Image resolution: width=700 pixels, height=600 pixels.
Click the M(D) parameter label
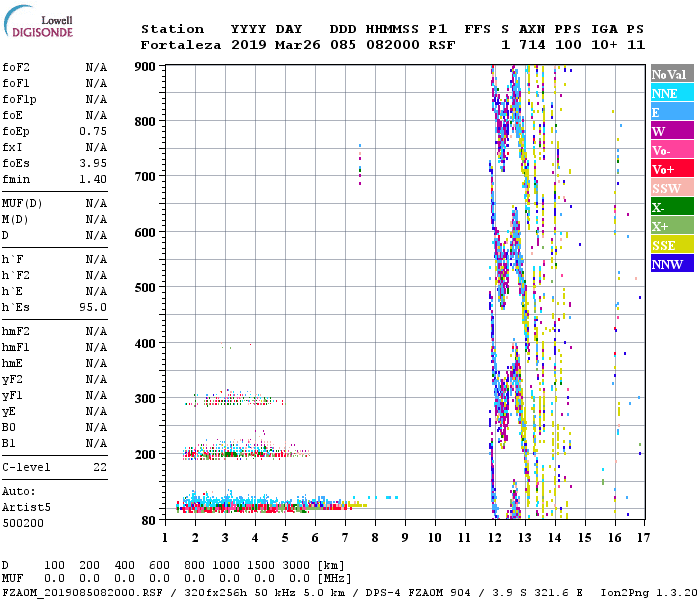15,220
